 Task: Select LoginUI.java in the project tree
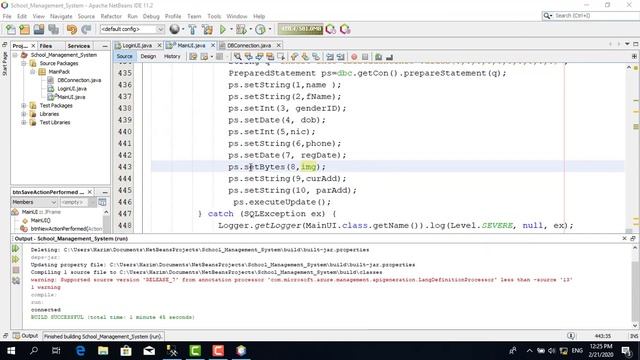(x=72, y=89)
